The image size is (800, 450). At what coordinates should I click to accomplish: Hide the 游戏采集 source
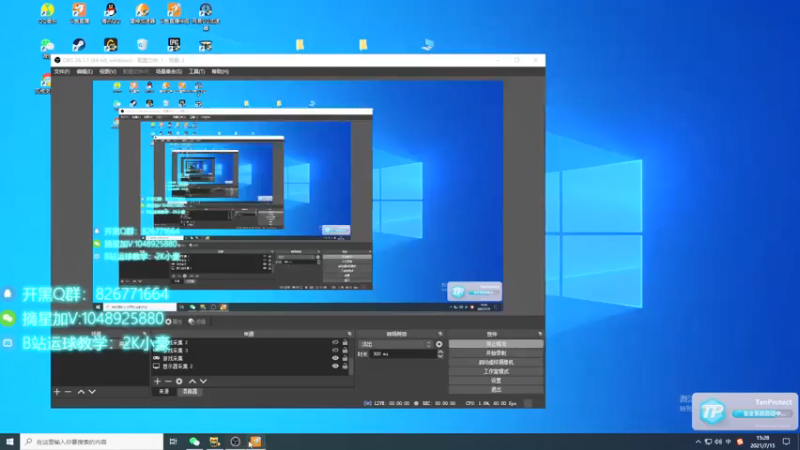(335, 358)
